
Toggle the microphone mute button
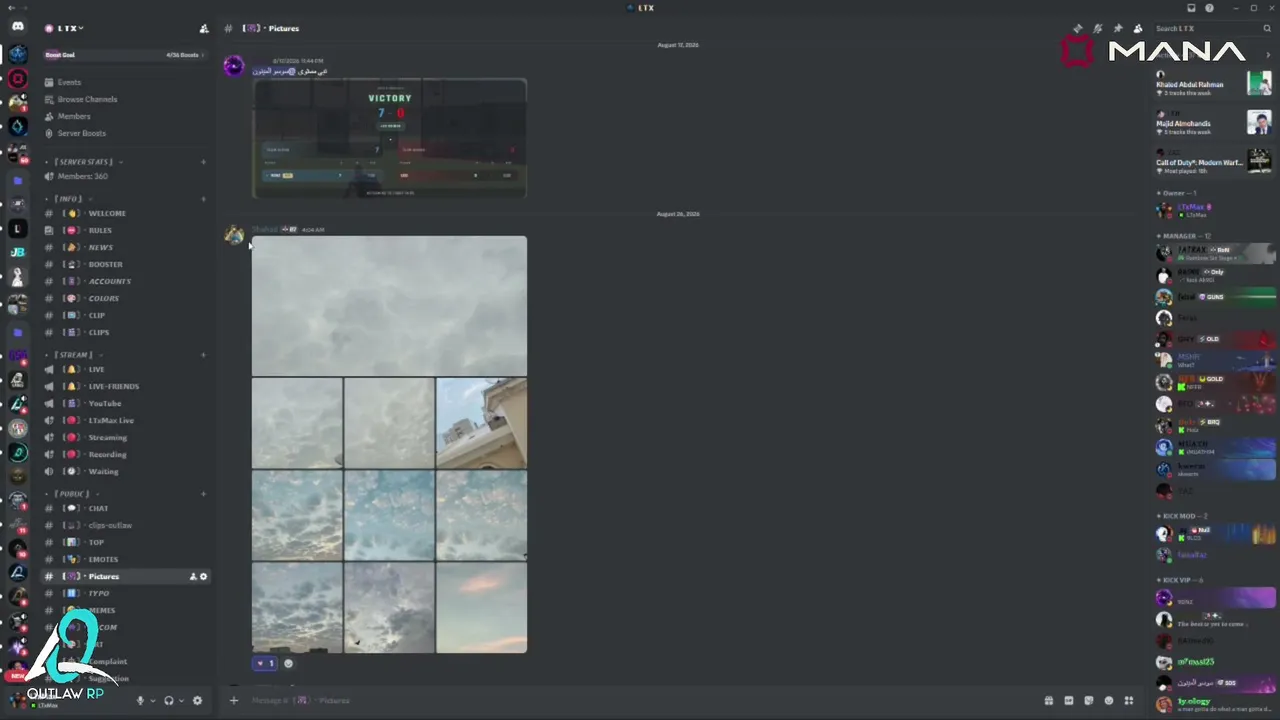(140, 701)
